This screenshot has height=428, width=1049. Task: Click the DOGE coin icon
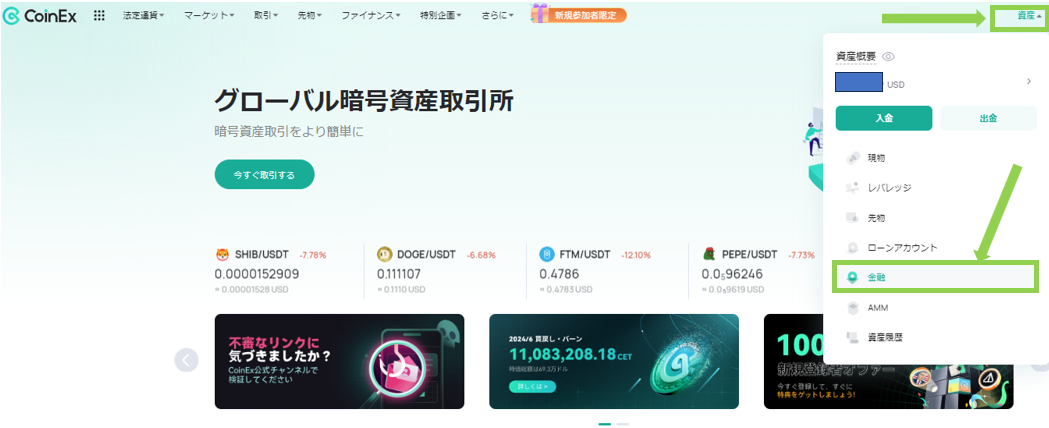tap(384, 254)
